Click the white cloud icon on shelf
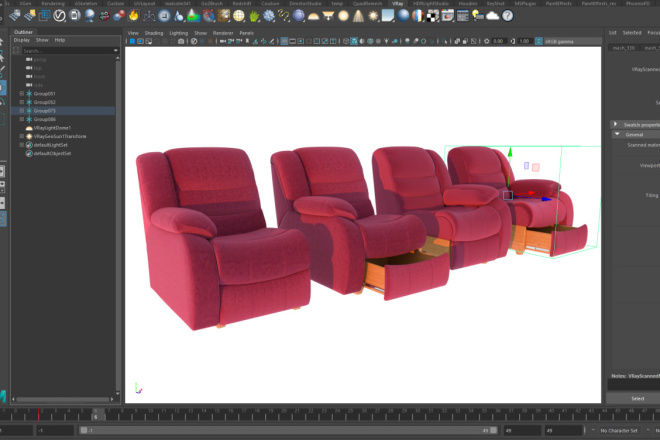Image resolution: width=660 pixels, height=440 pixels. [492, 16]
